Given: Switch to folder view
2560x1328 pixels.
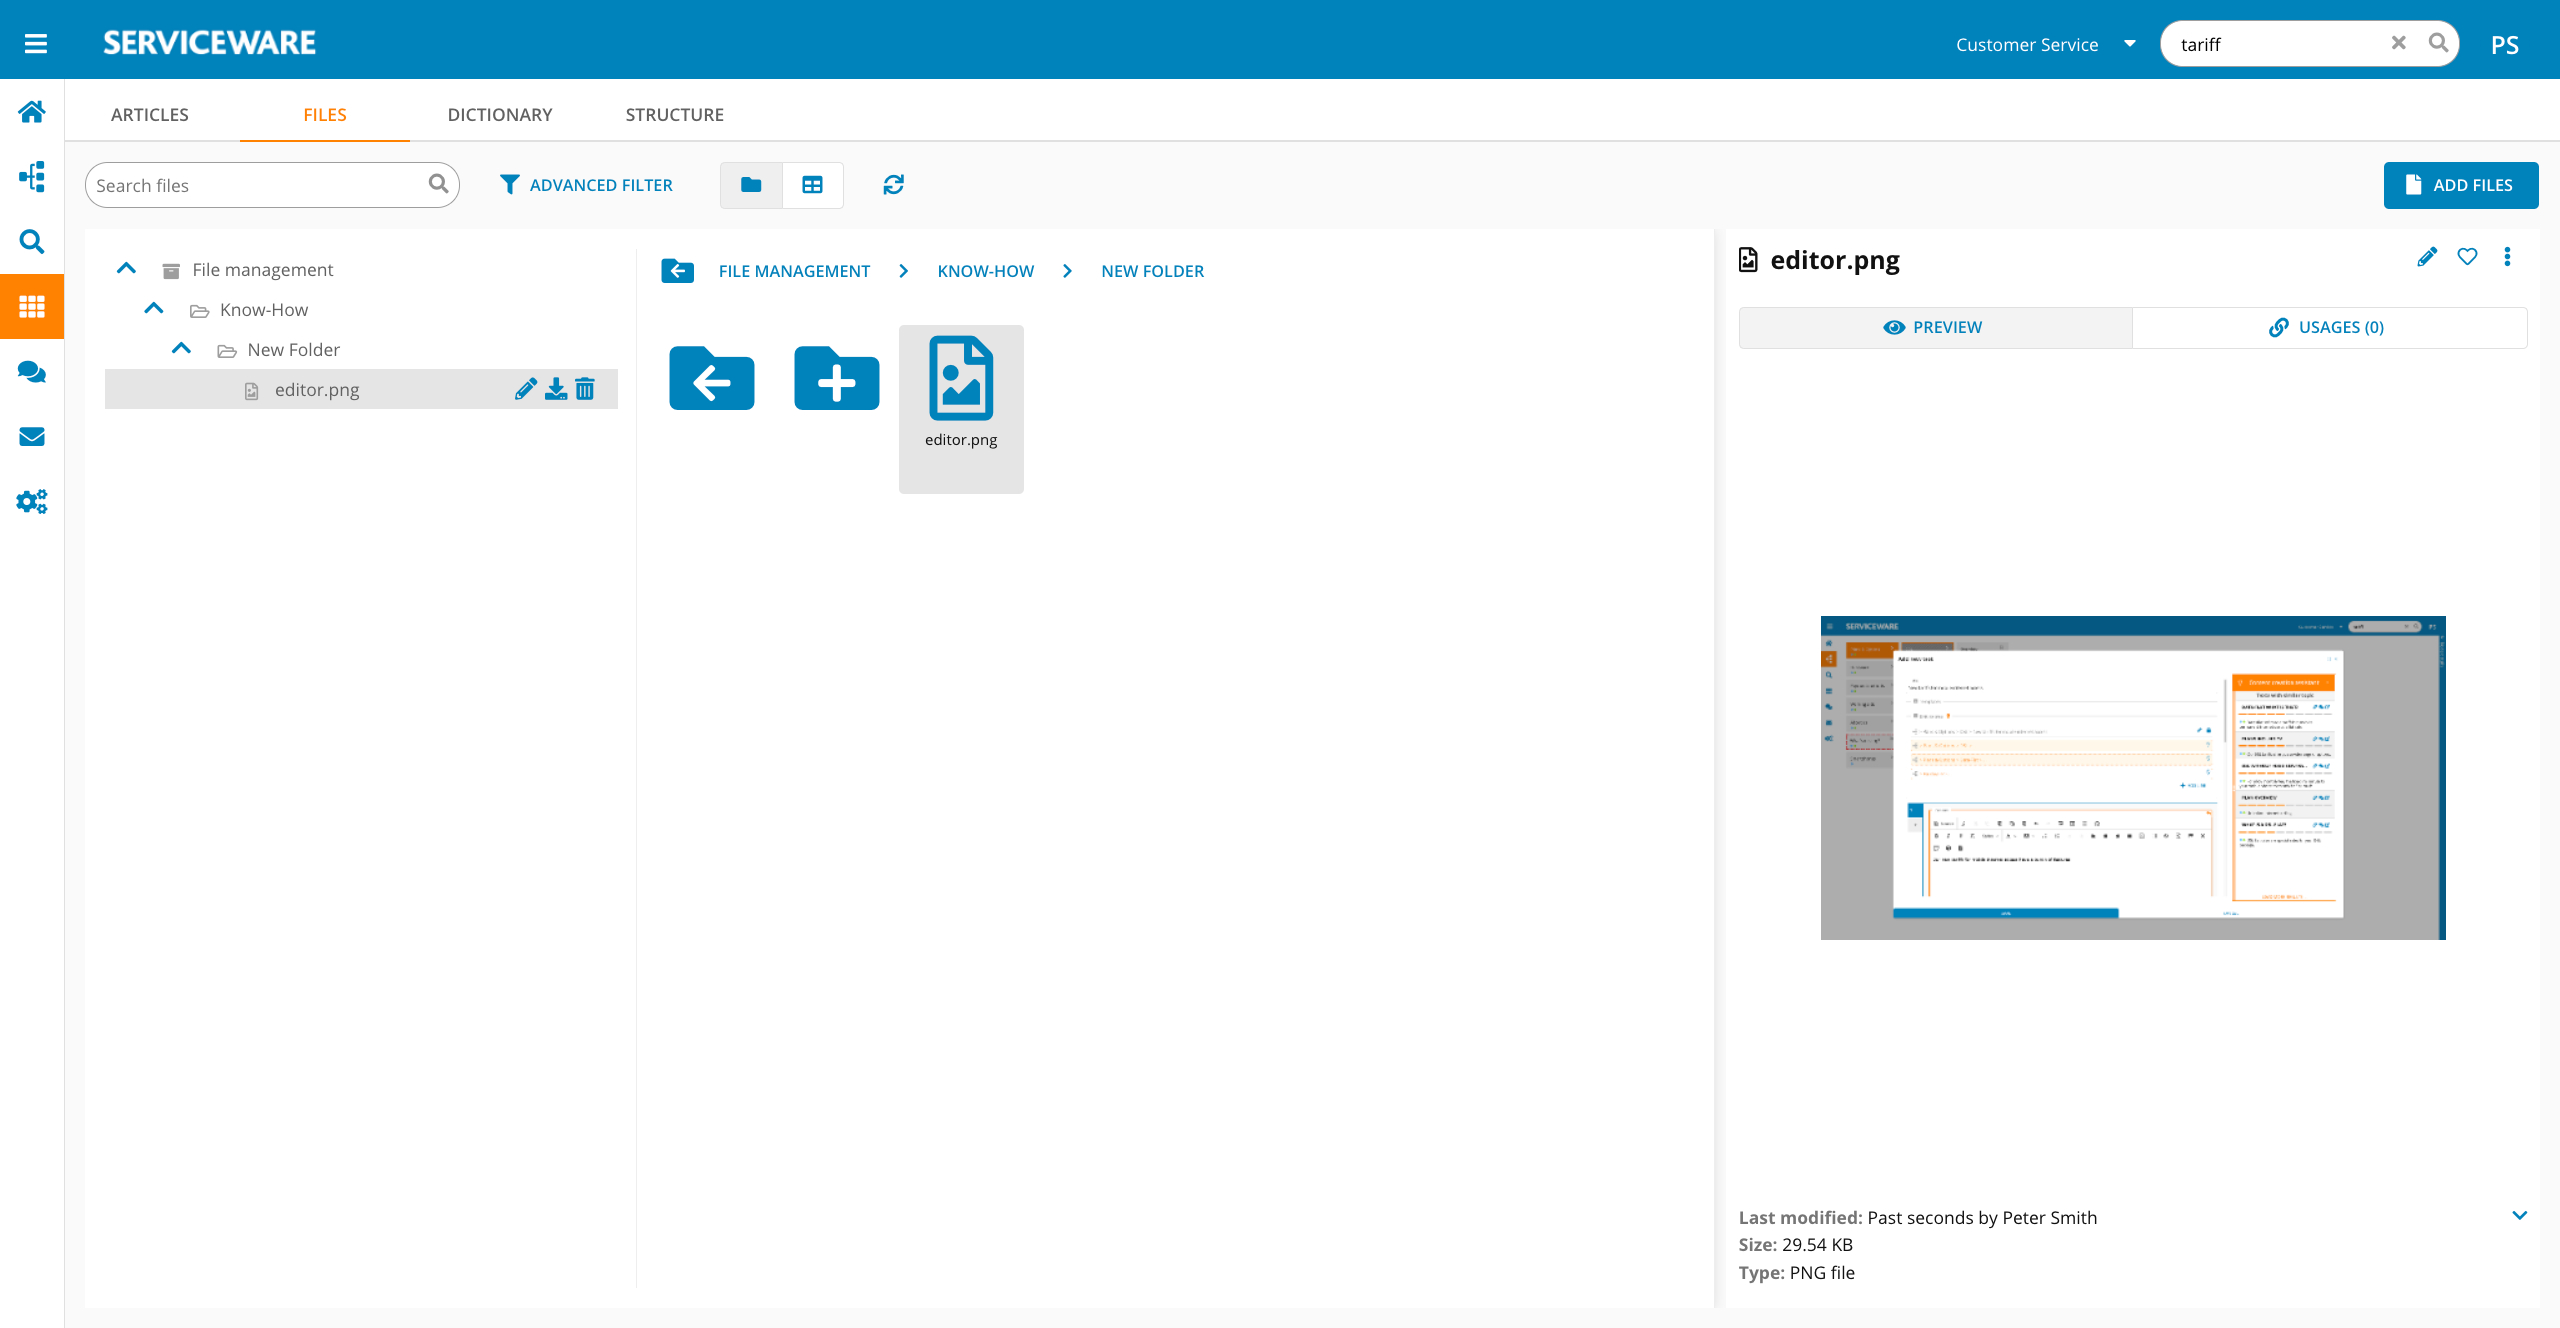Looking at the screenshot, I should (x=750, y=185).
